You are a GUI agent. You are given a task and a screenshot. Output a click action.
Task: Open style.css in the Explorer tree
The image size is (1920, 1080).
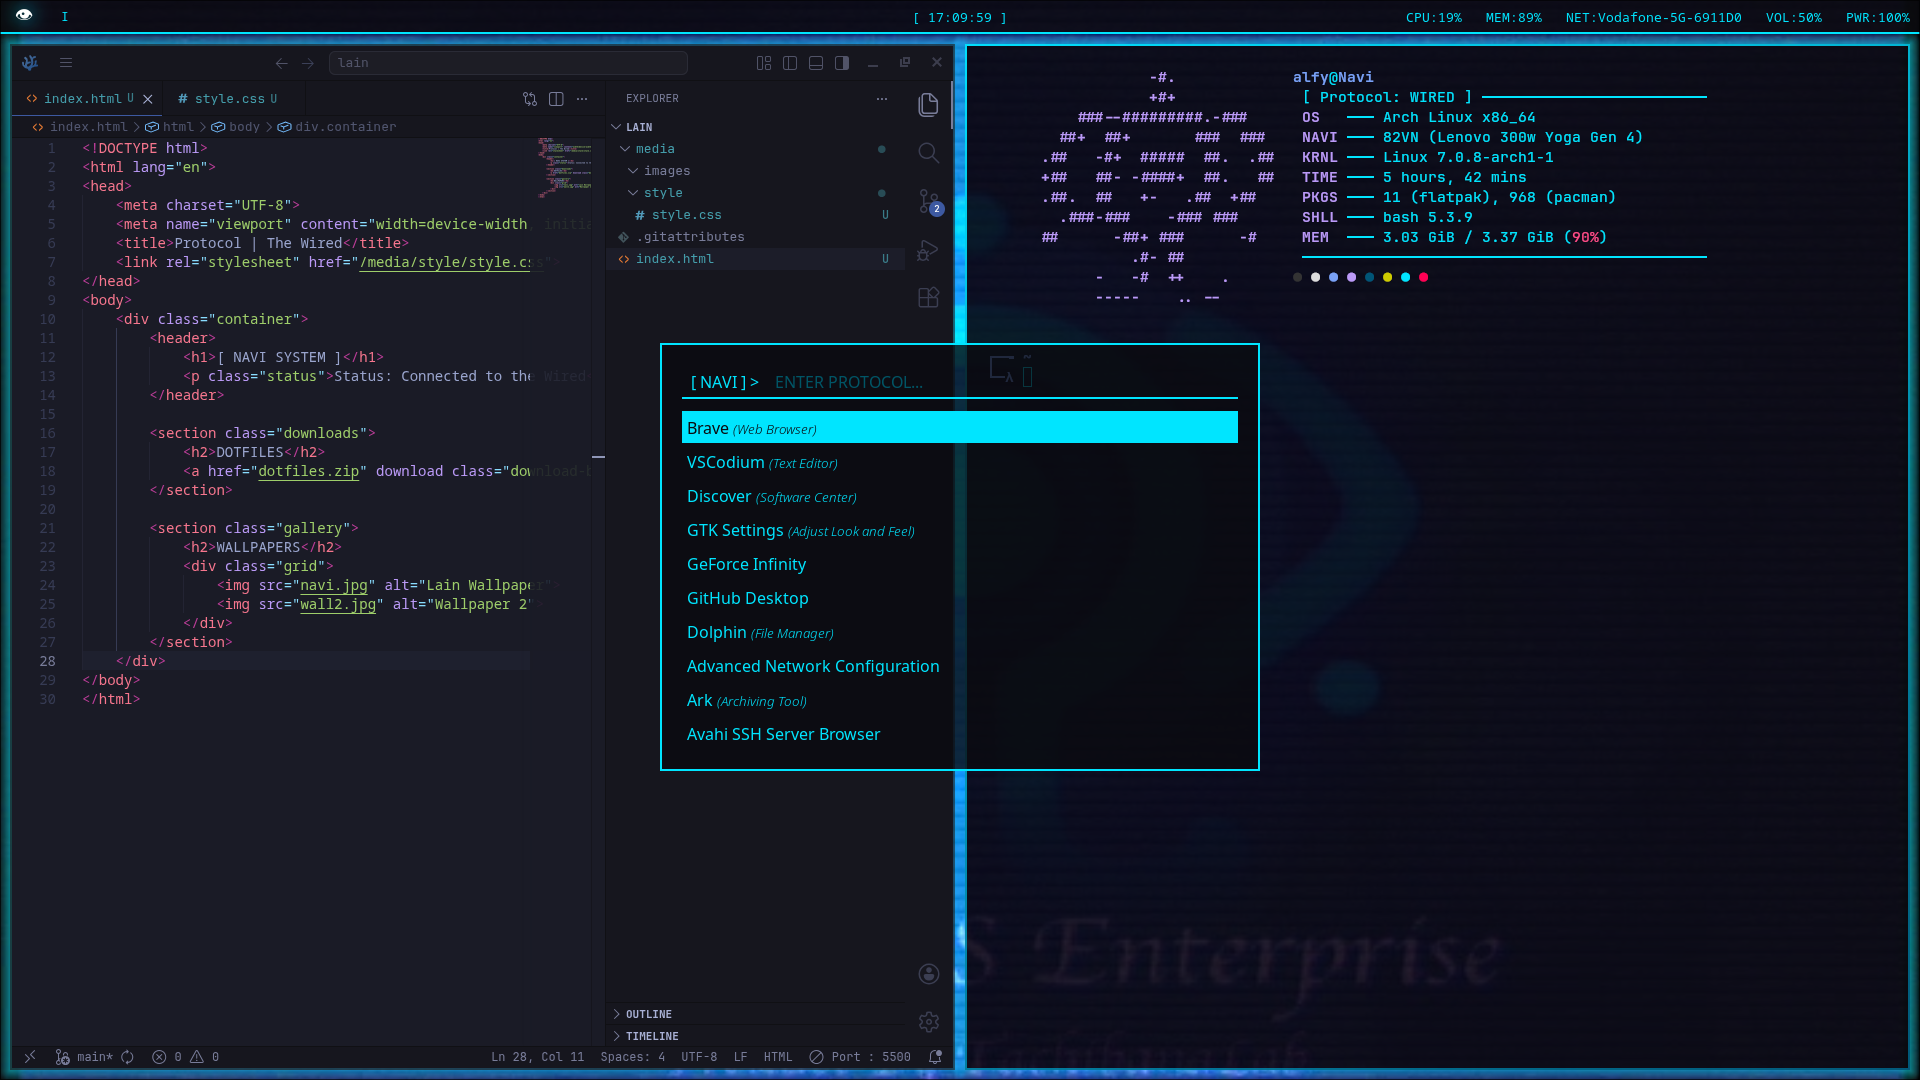[757, 215]
